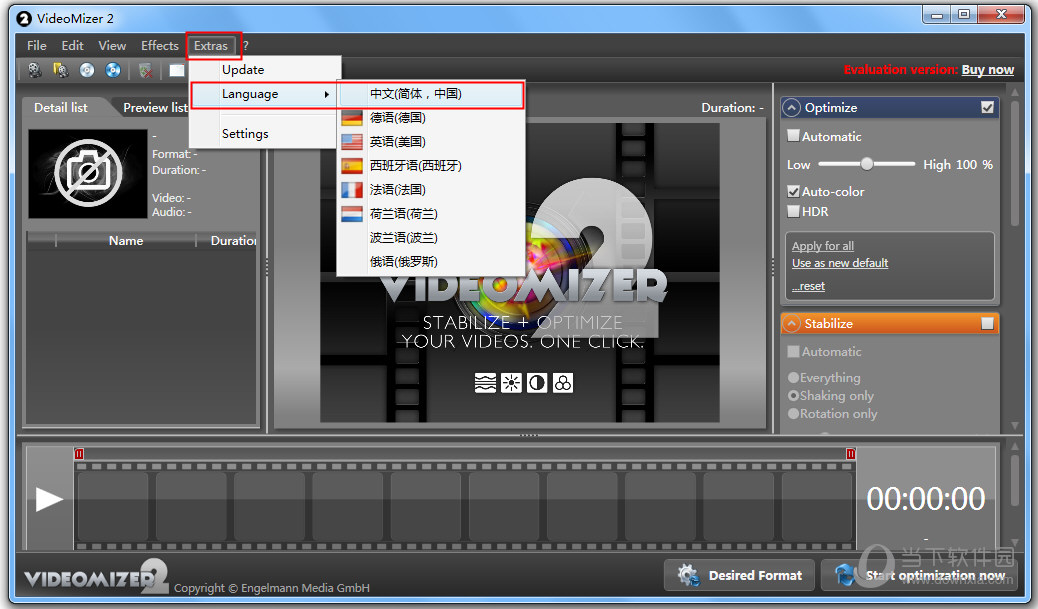Click the Extras menu
Image resolution: width=1038 pixels, height=609 pixels.
[211, 46]
